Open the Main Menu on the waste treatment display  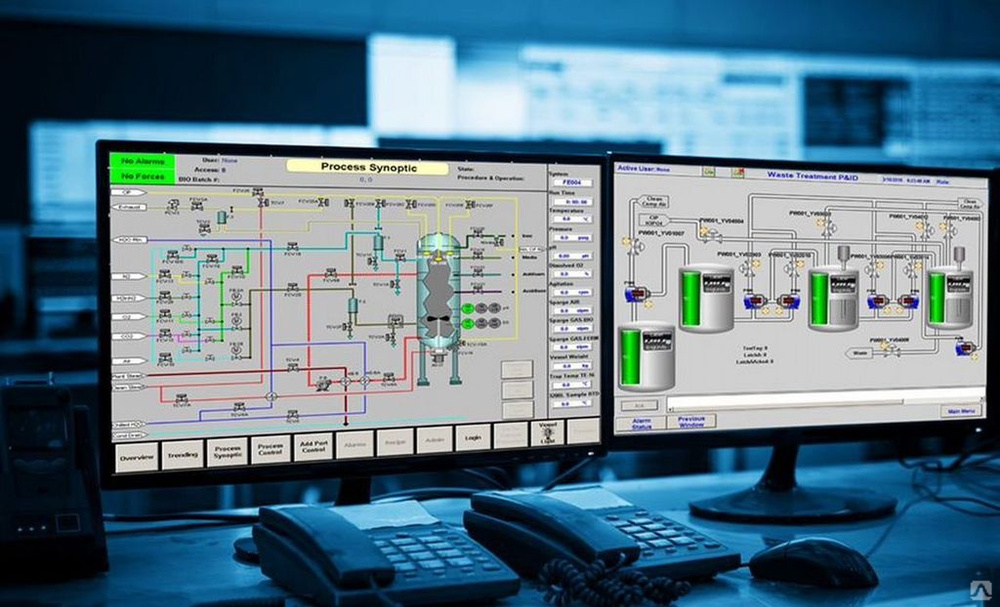pyautogui.click(x=957, y=410)
